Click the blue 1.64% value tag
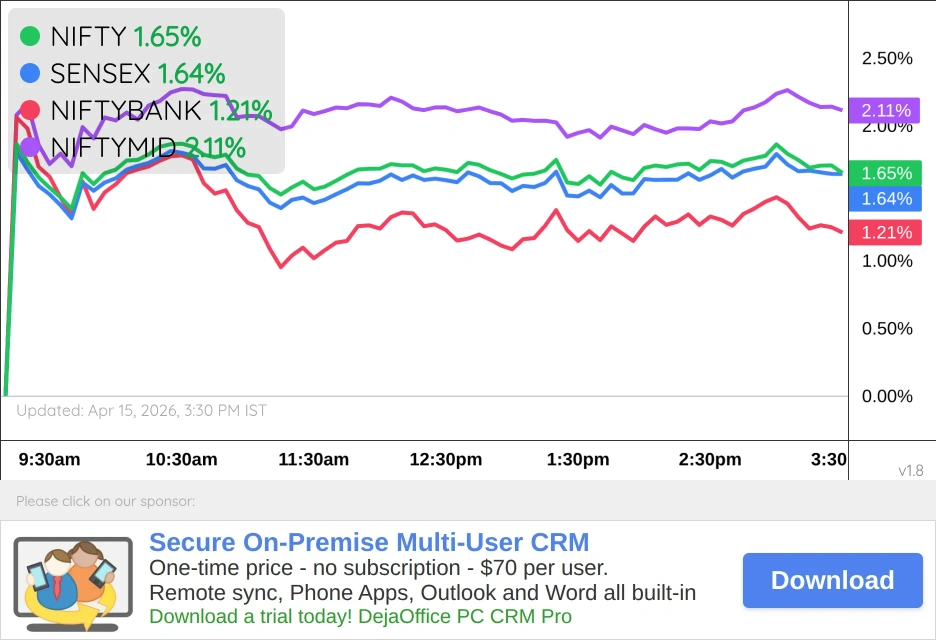This screenshot has height=640, width=936. (886, 198)
